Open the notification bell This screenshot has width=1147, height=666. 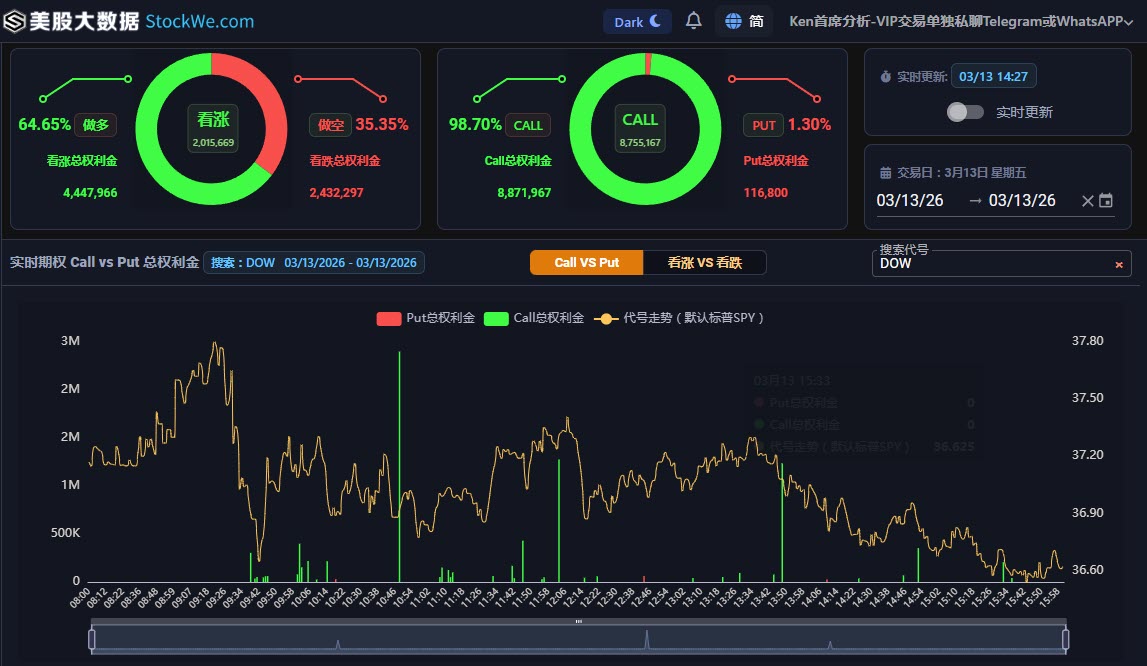coord(693,18)
